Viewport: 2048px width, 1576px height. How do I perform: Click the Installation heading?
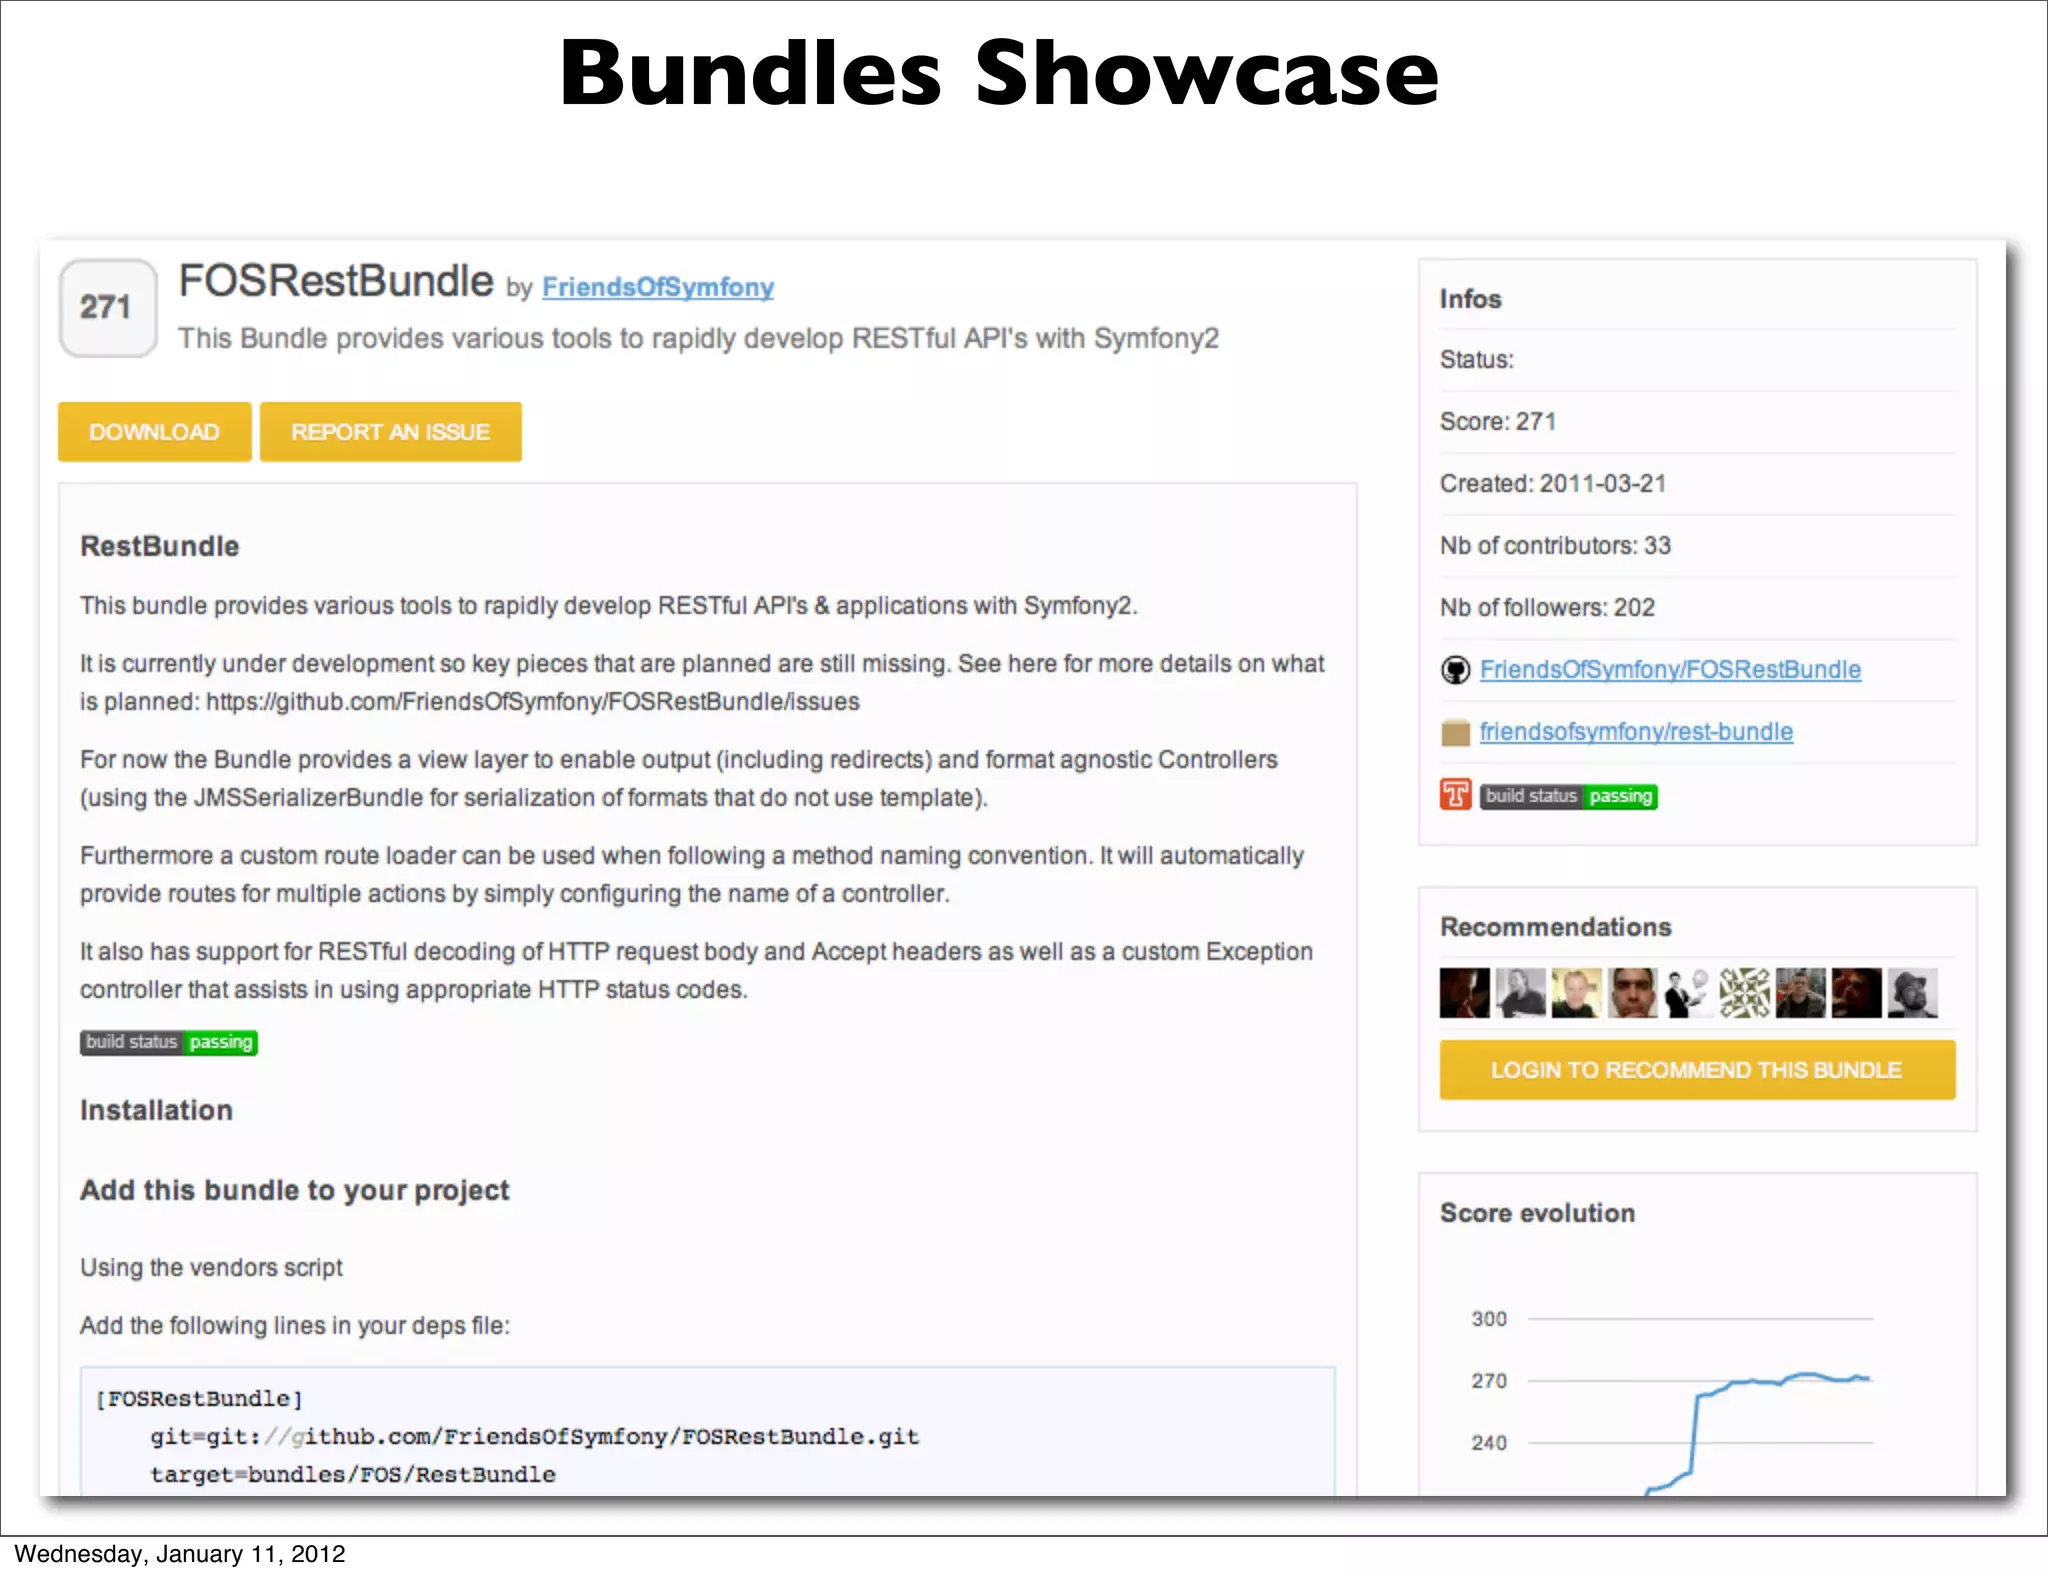pos(156,1110)
